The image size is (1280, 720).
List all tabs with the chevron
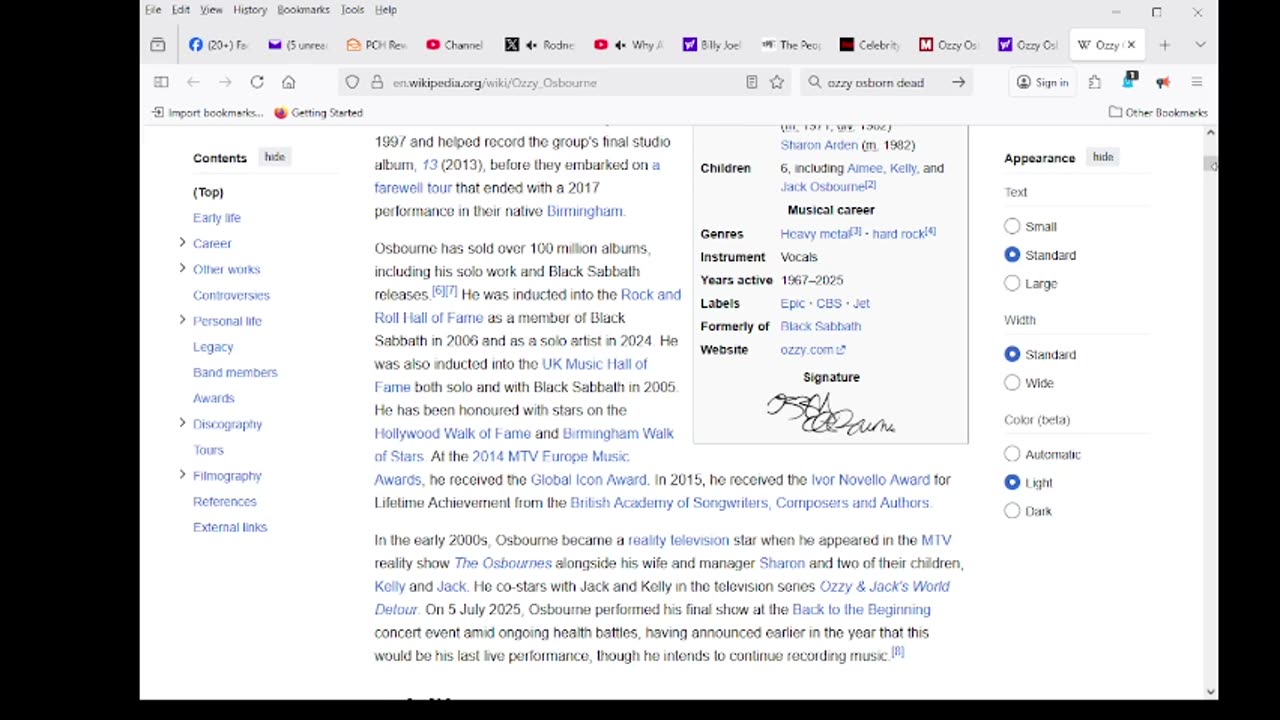[1200, 45]
